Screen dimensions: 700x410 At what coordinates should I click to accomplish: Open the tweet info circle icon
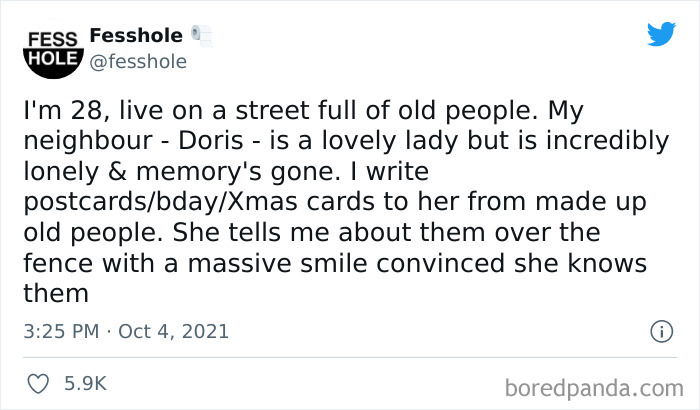[659, 330]
